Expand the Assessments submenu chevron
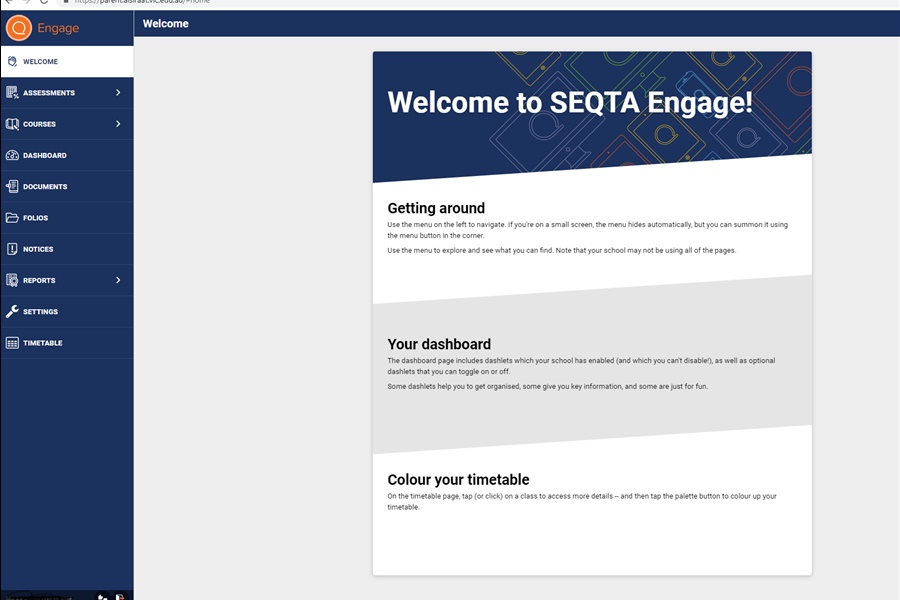 (118, 92)
